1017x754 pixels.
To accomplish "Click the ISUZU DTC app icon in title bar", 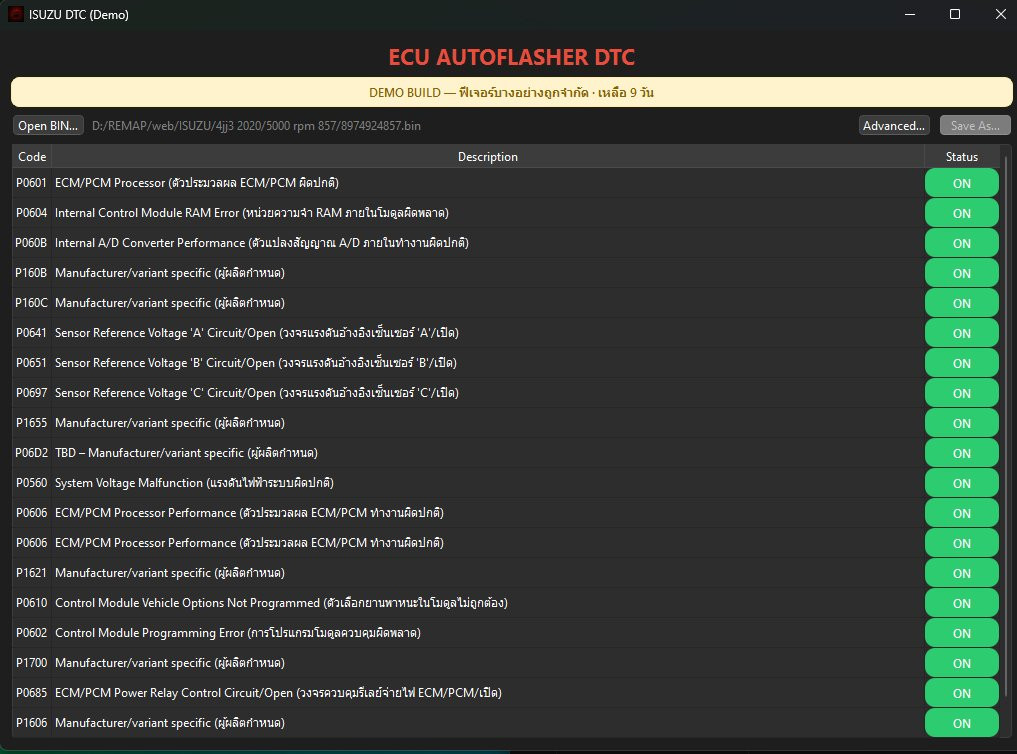I will point(16,15).
